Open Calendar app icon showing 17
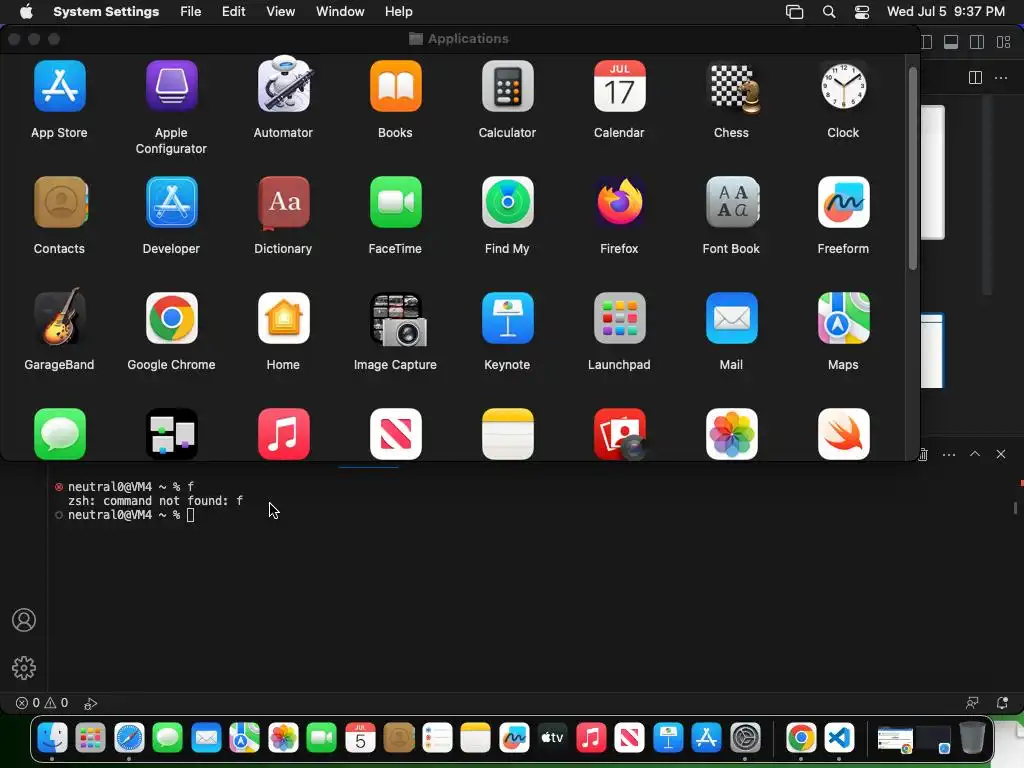1024x768 pixels. (x=619, y=86)
